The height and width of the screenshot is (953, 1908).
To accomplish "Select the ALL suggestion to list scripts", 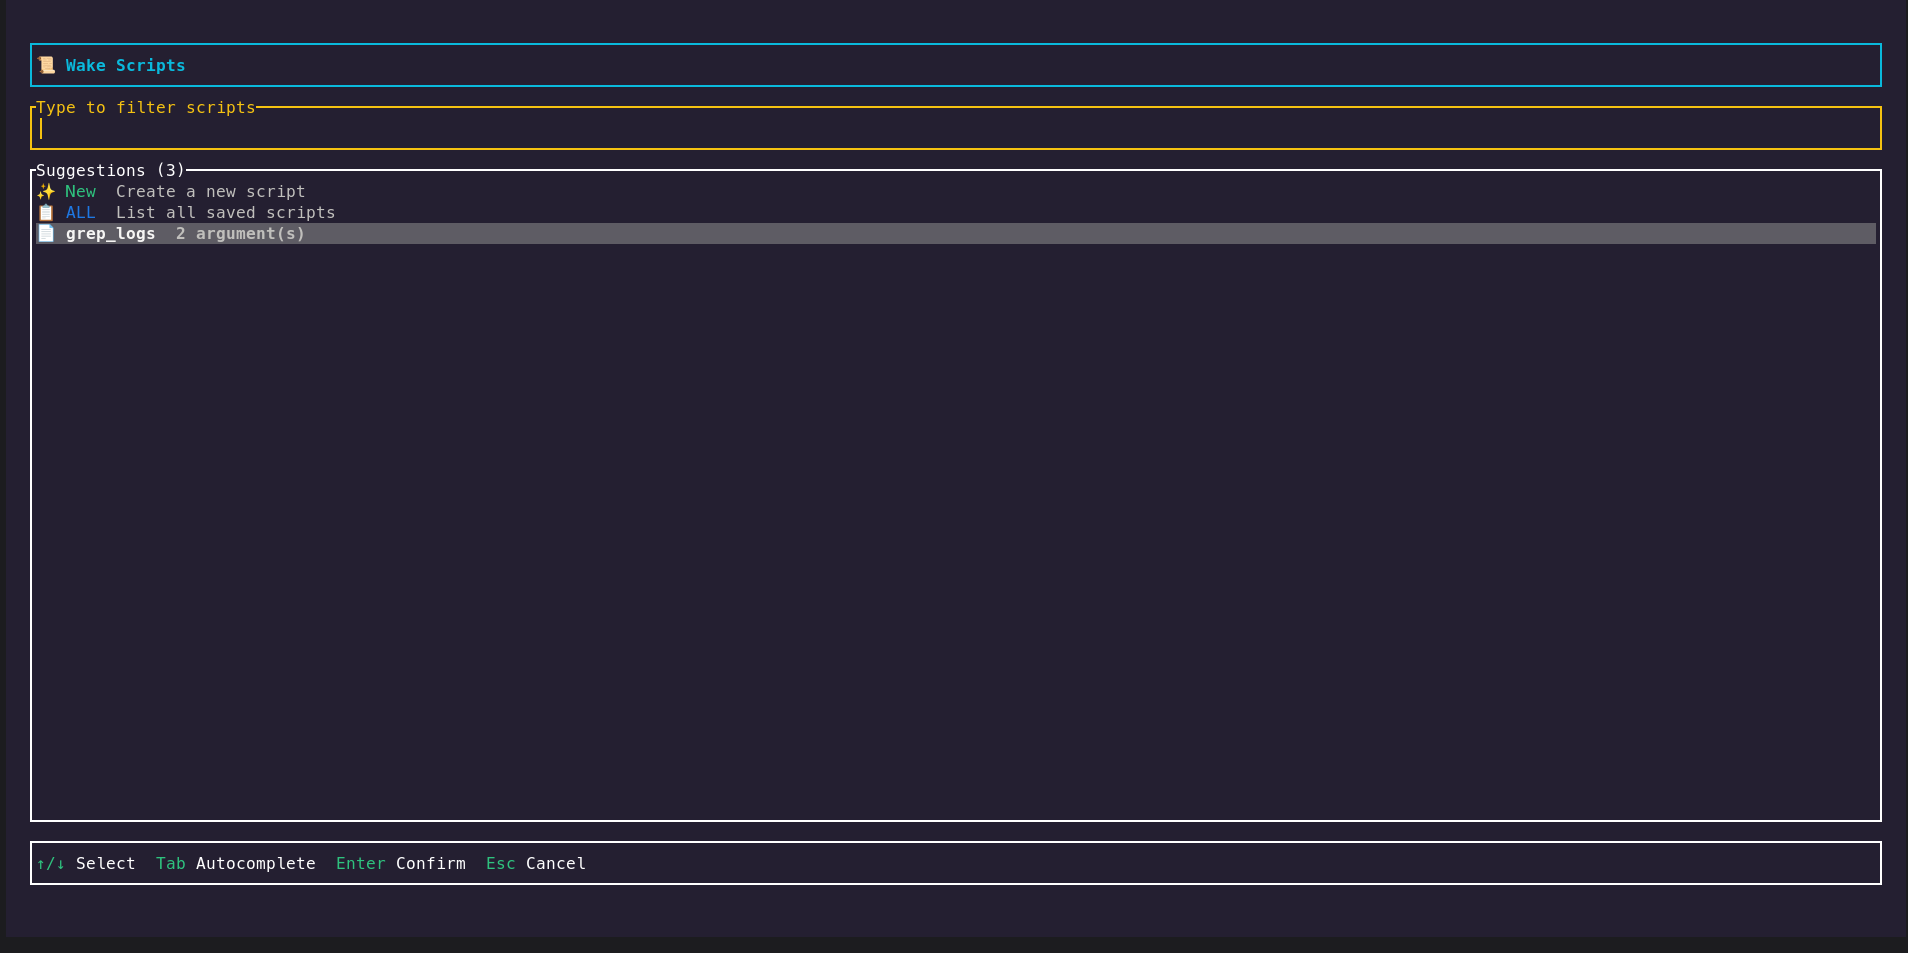I will pos(80,212).
